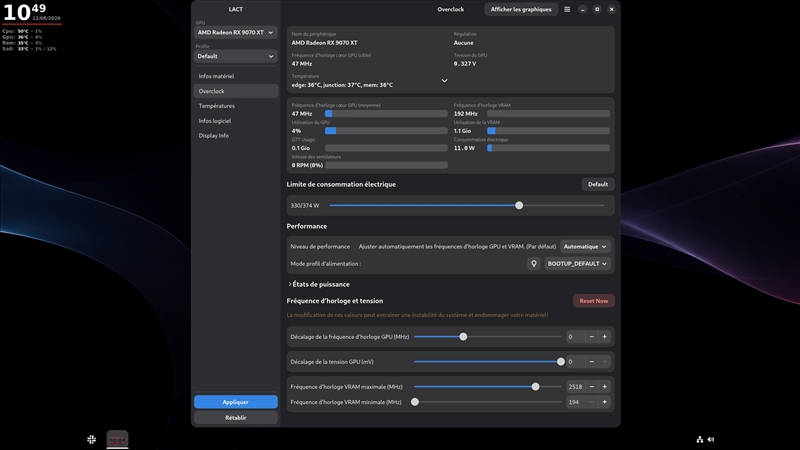800x450 pixels.
Task: Click the 0 RPM (0%) fan speed value
Action: 307,165
